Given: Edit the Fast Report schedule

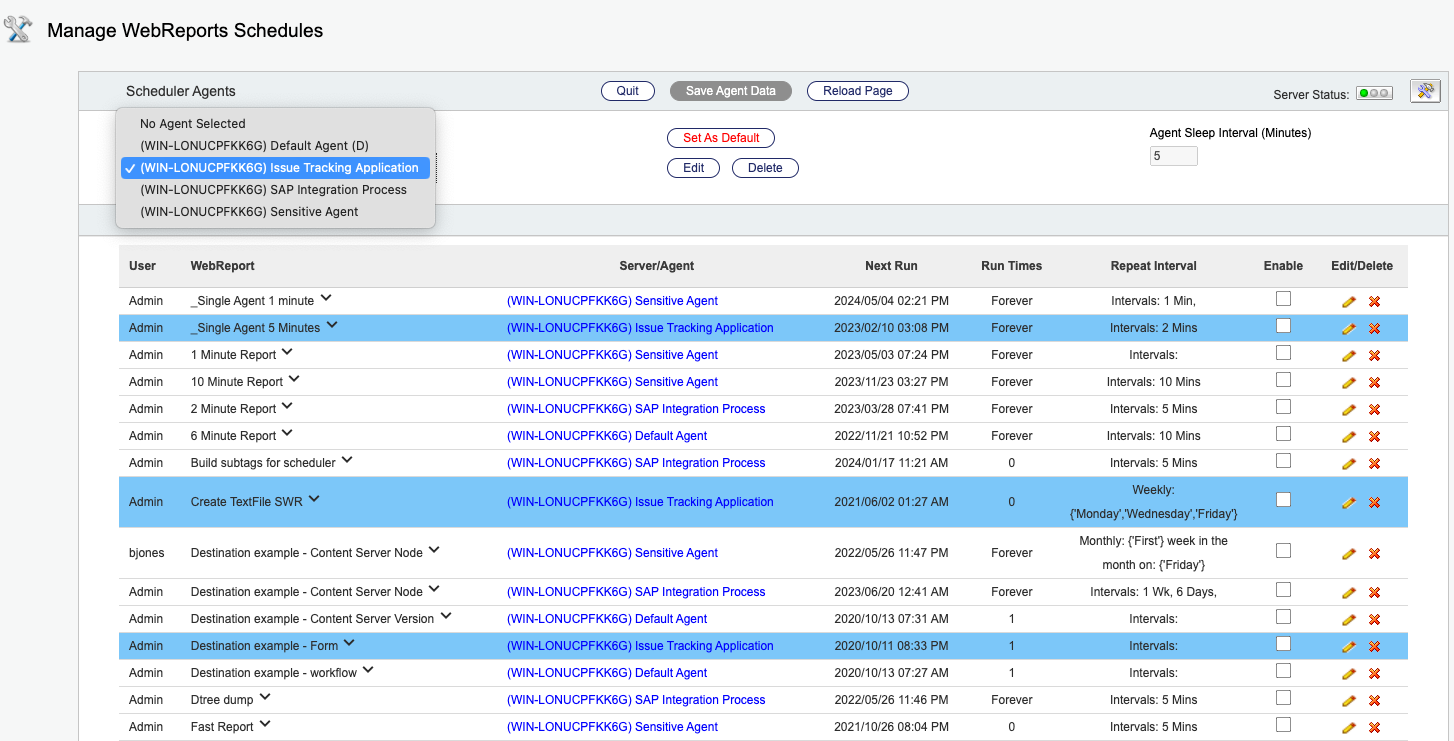Looking at the screenshot, I should [x=1349, y=727].
